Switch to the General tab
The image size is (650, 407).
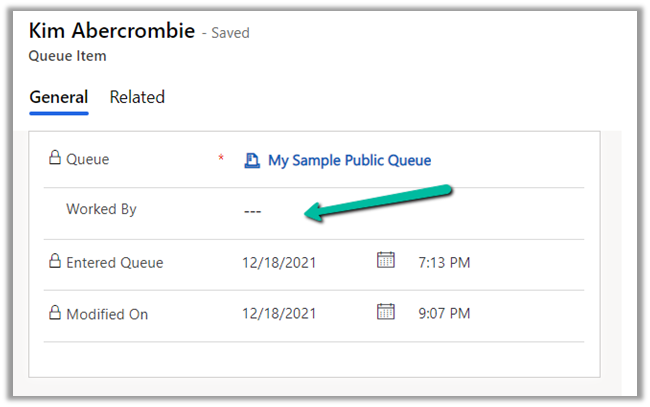(58, 97)
